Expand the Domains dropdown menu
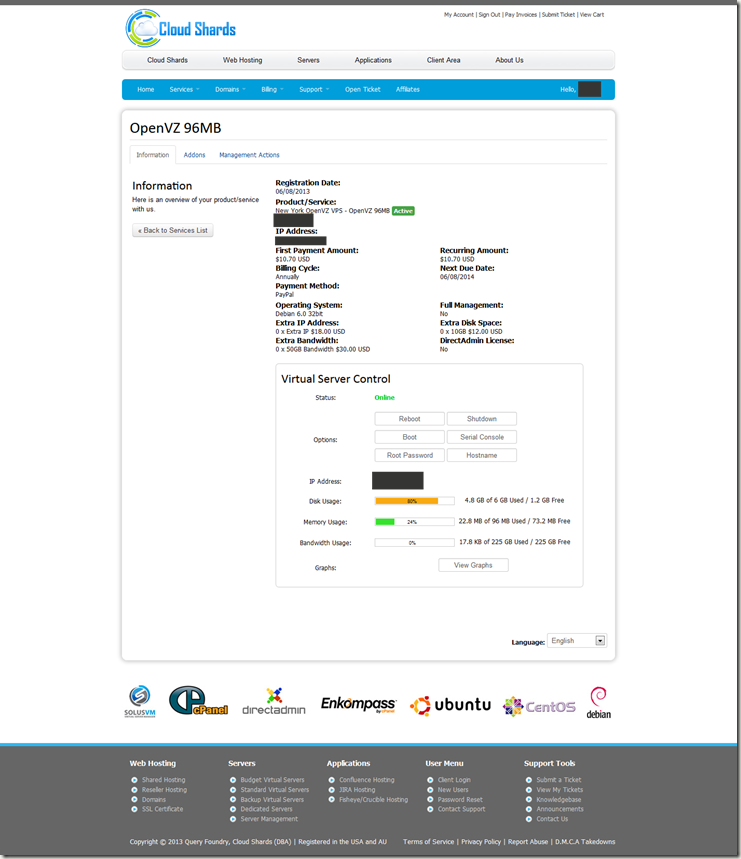741x859 pixels. coord(230,89)
